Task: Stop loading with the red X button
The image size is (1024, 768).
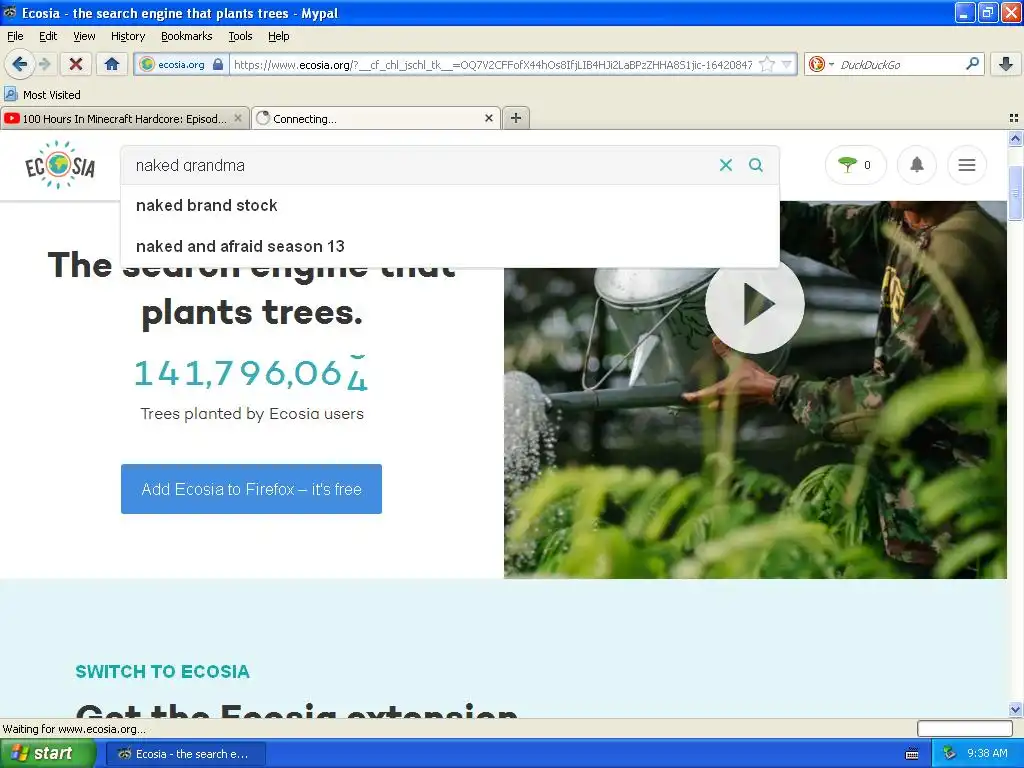Action: 76,64
